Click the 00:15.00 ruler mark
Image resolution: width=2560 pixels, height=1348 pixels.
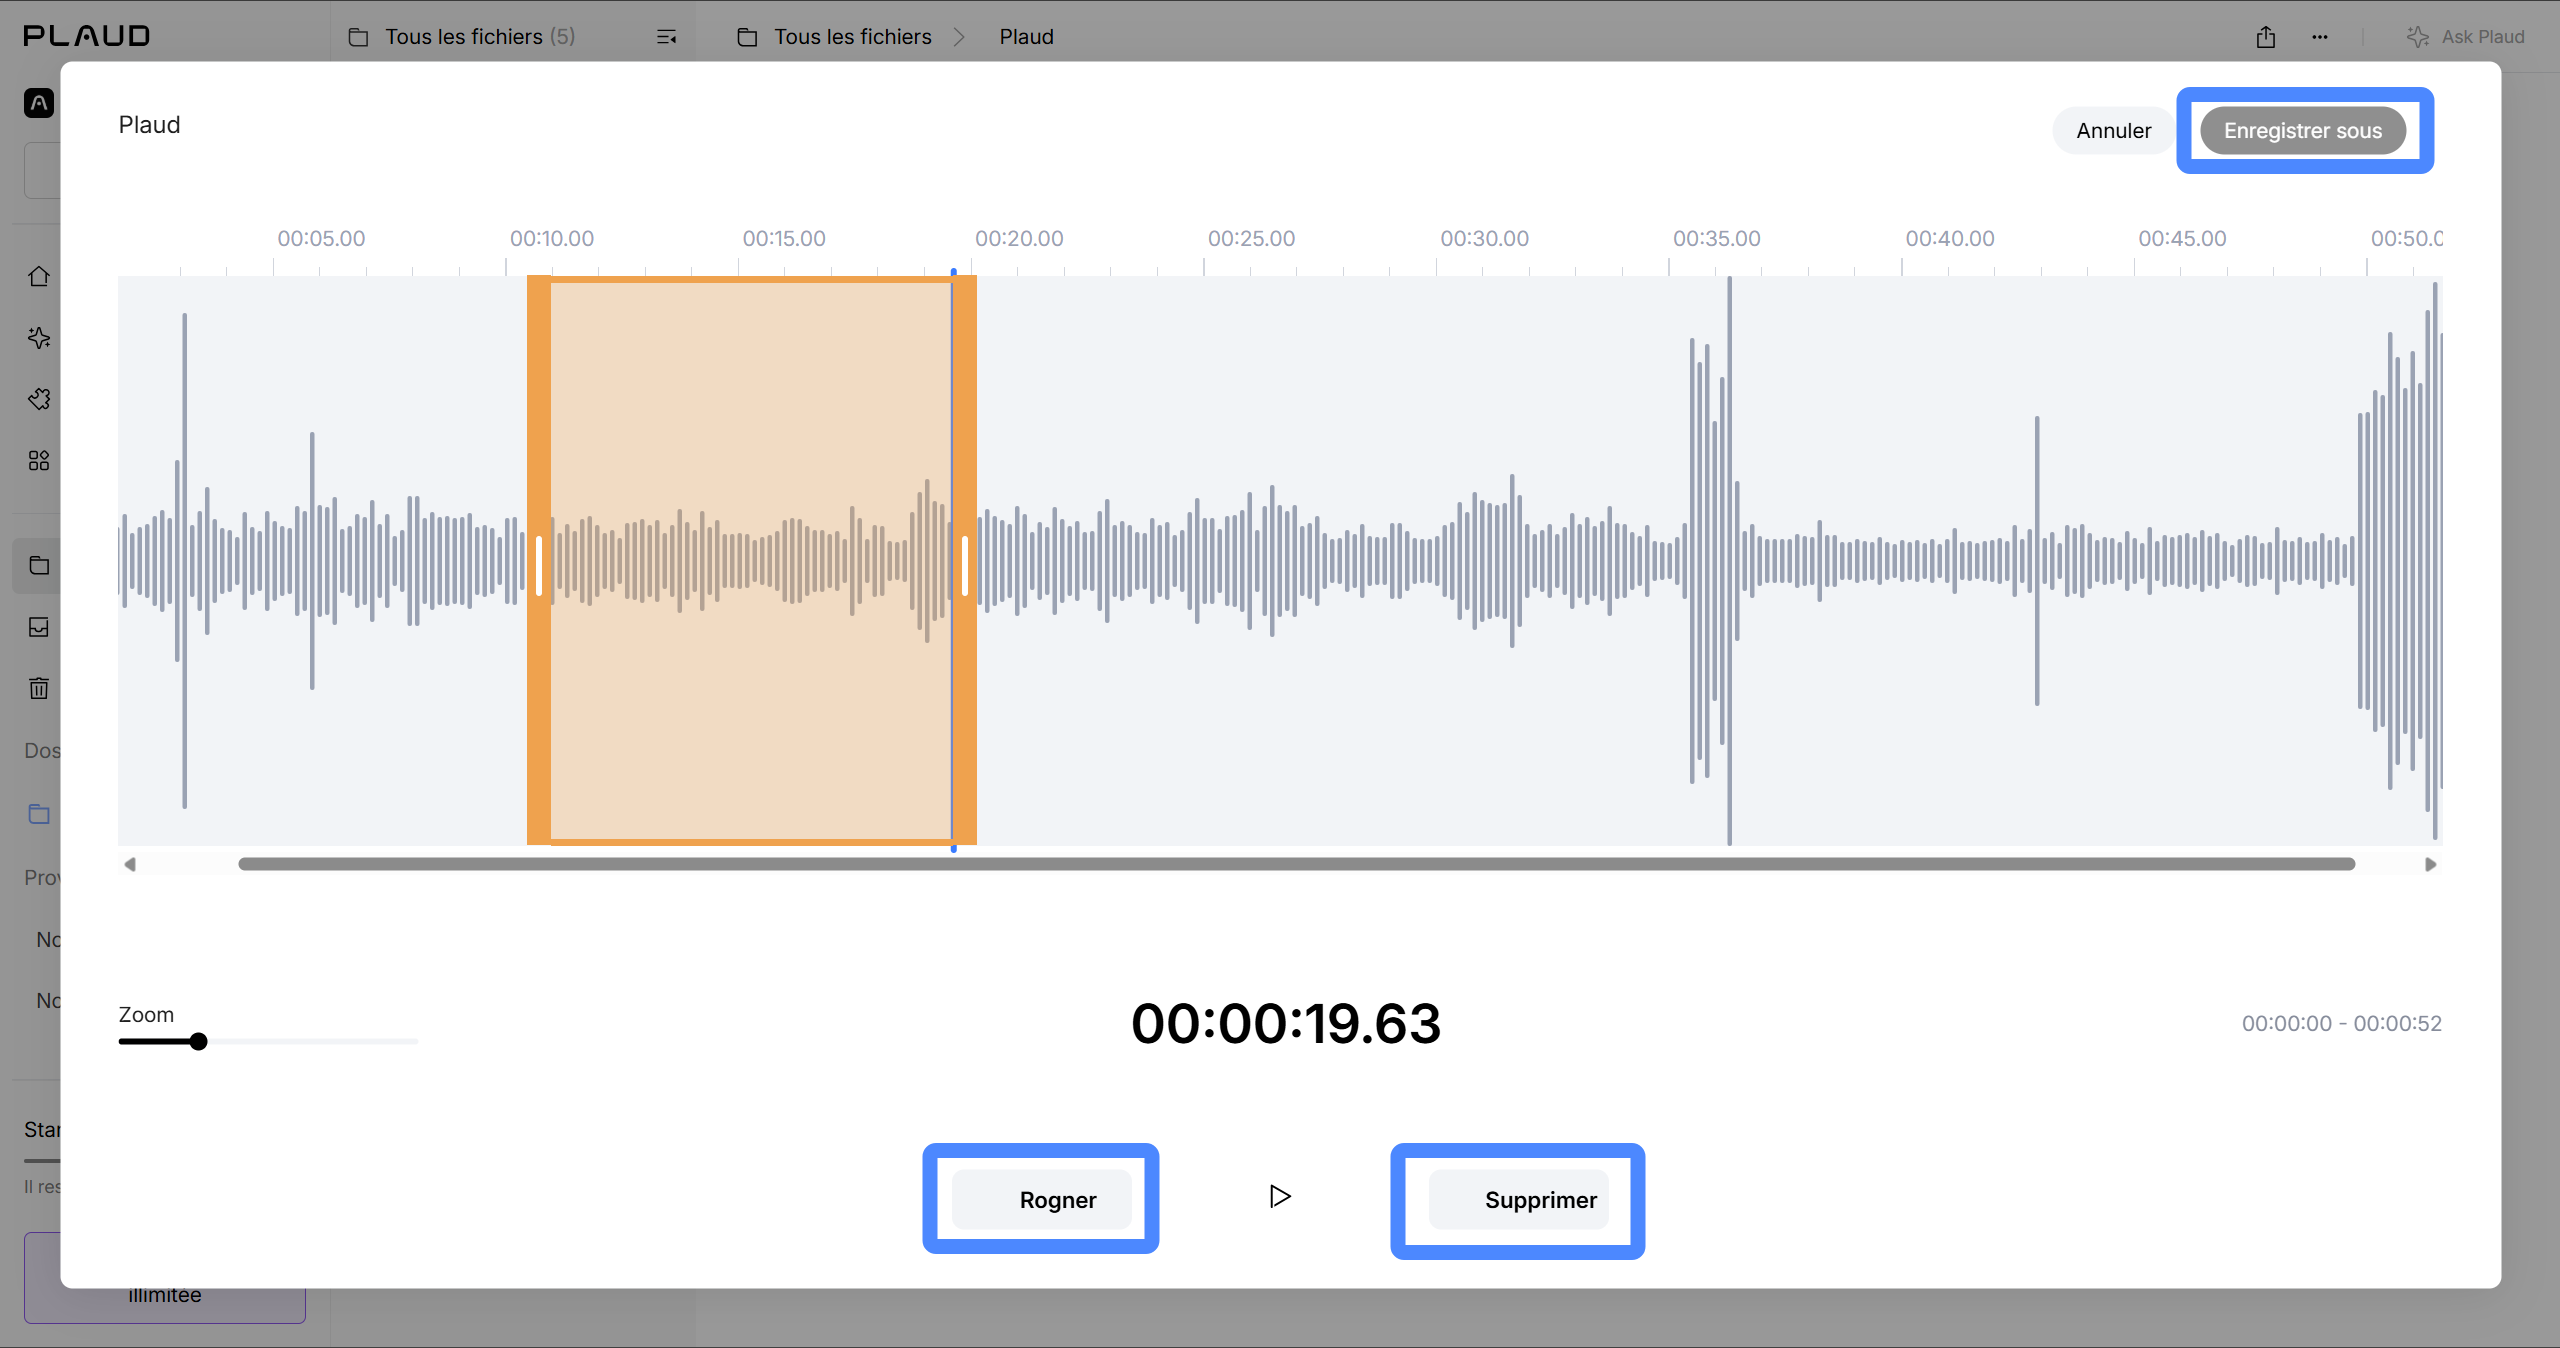[784, 239]
